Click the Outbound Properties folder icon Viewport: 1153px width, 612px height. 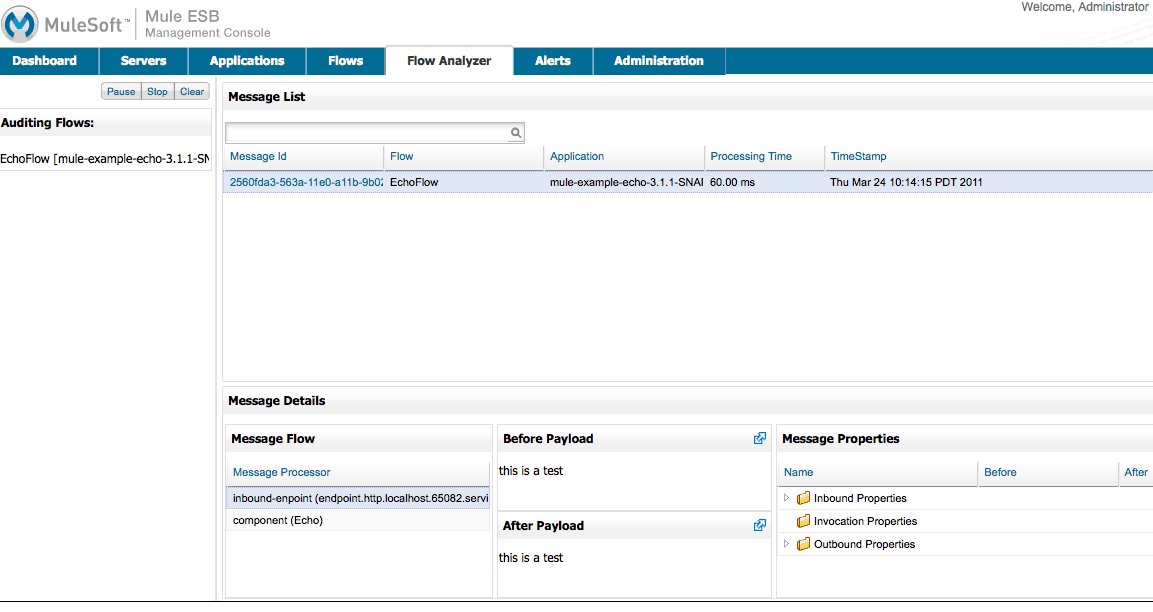803,544
